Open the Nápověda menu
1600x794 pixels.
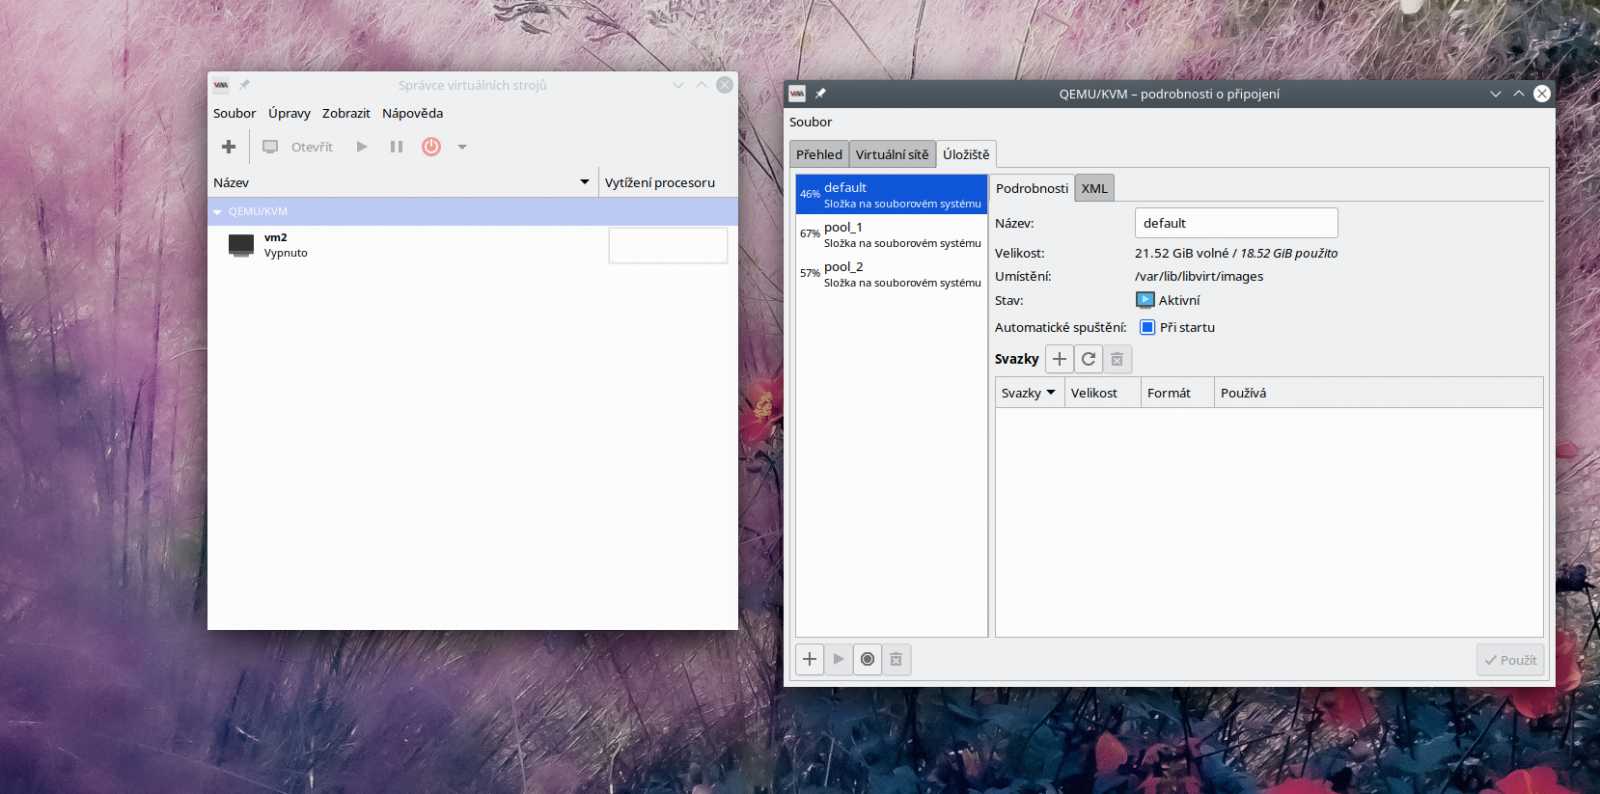coord(412,113)
